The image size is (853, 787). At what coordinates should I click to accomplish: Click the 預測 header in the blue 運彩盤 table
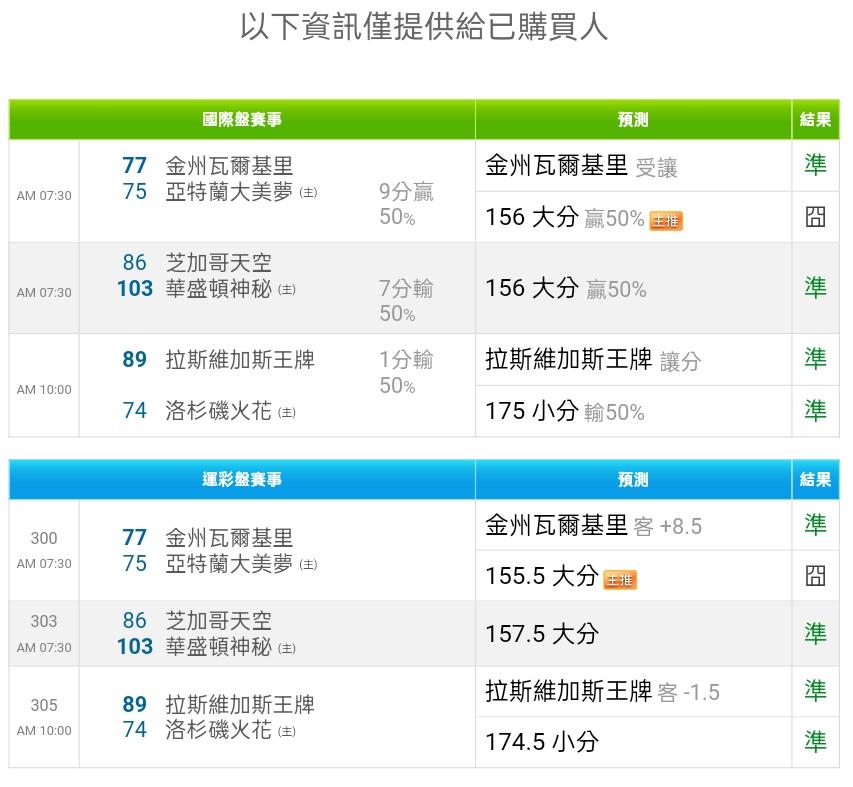click(633, 480)
